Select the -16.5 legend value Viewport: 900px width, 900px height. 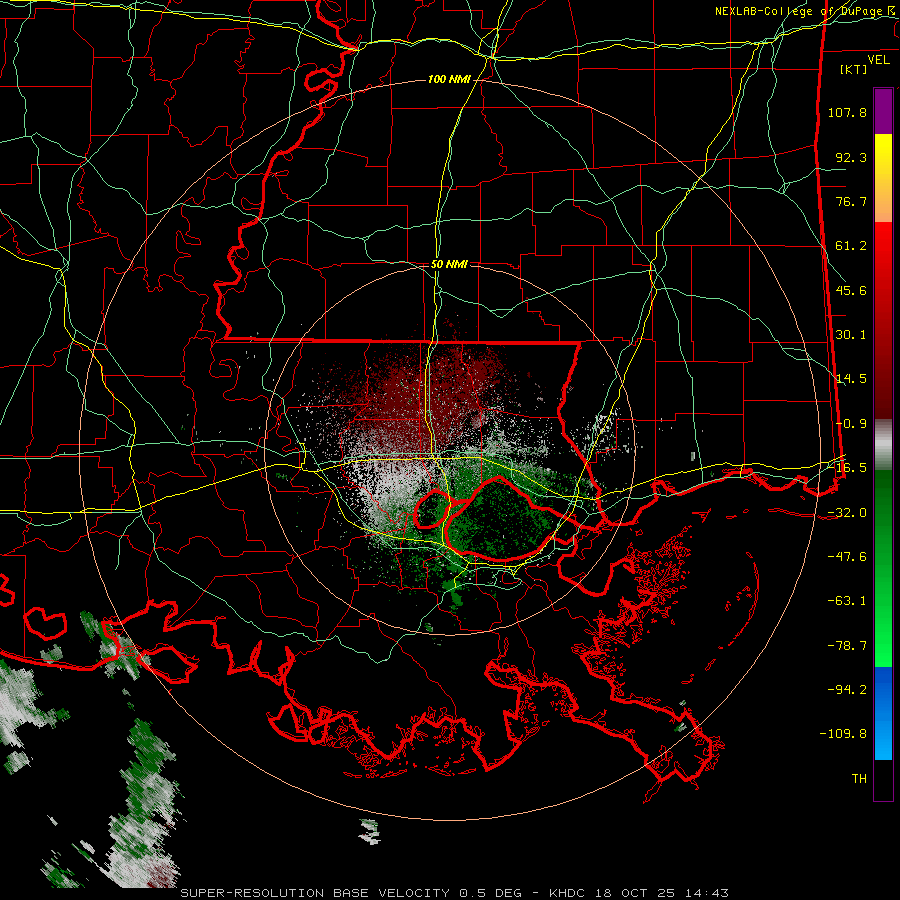[847, 468]
